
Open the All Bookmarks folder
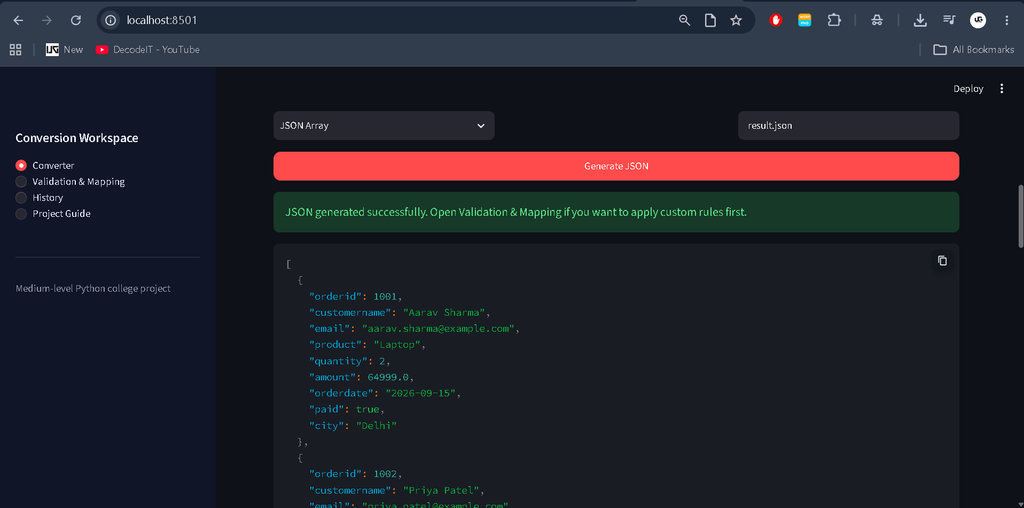[974, 50]
